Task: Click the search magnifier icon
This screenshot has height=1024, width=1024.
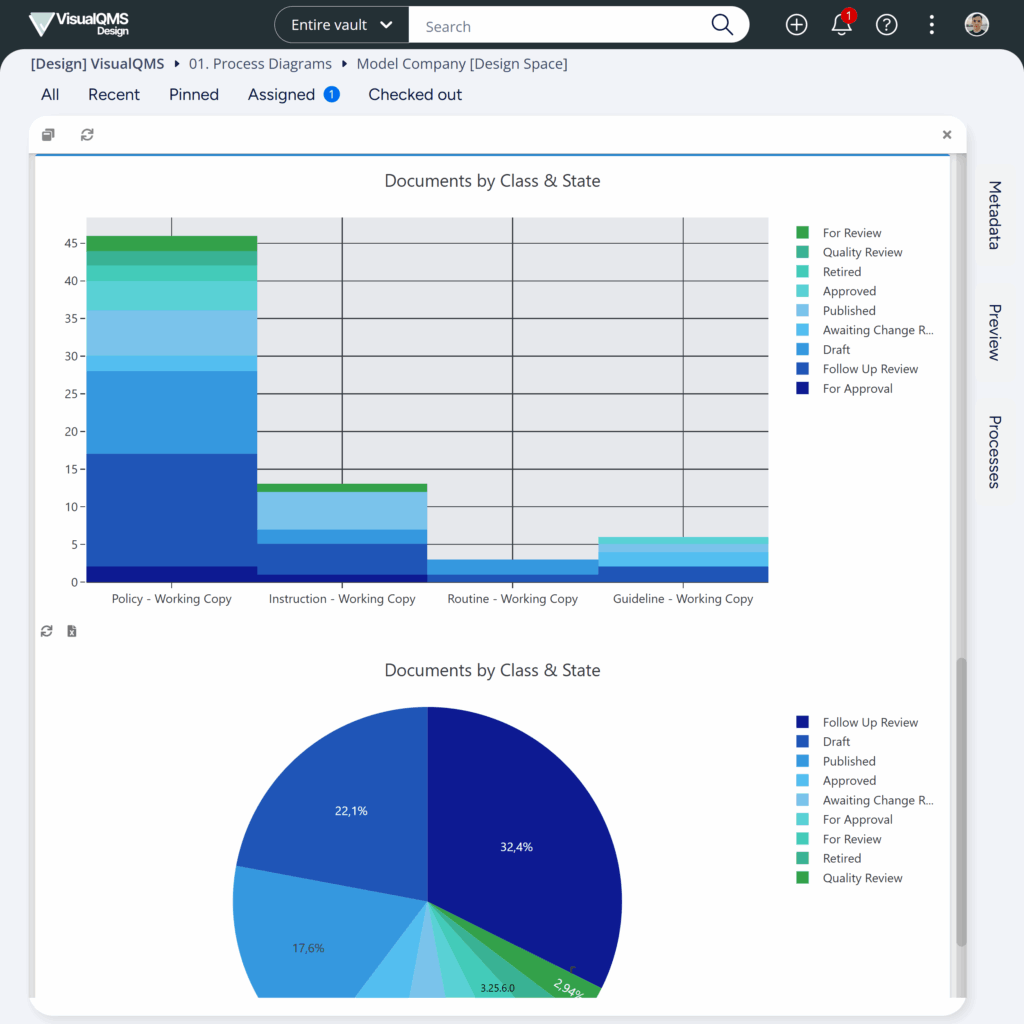Action: 722,25
